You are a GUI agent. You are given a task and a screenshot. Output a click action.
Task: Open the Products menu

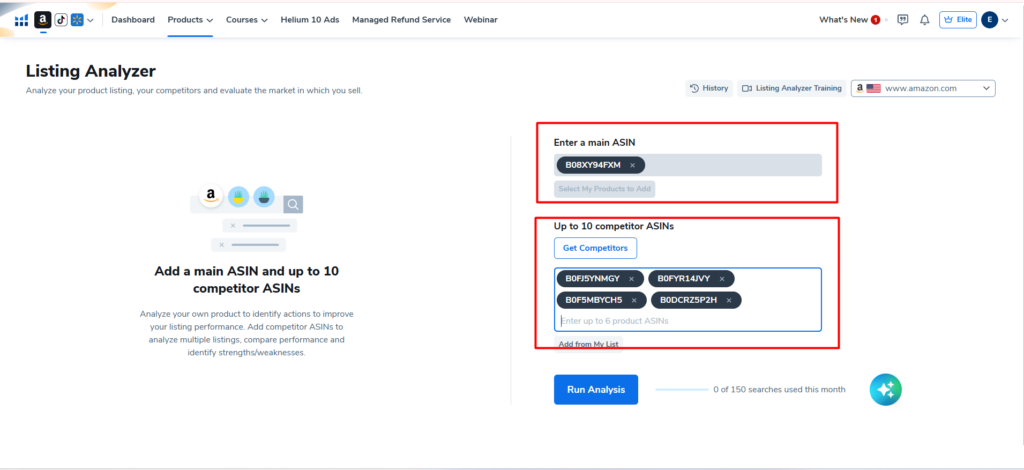tap(190, 20)
